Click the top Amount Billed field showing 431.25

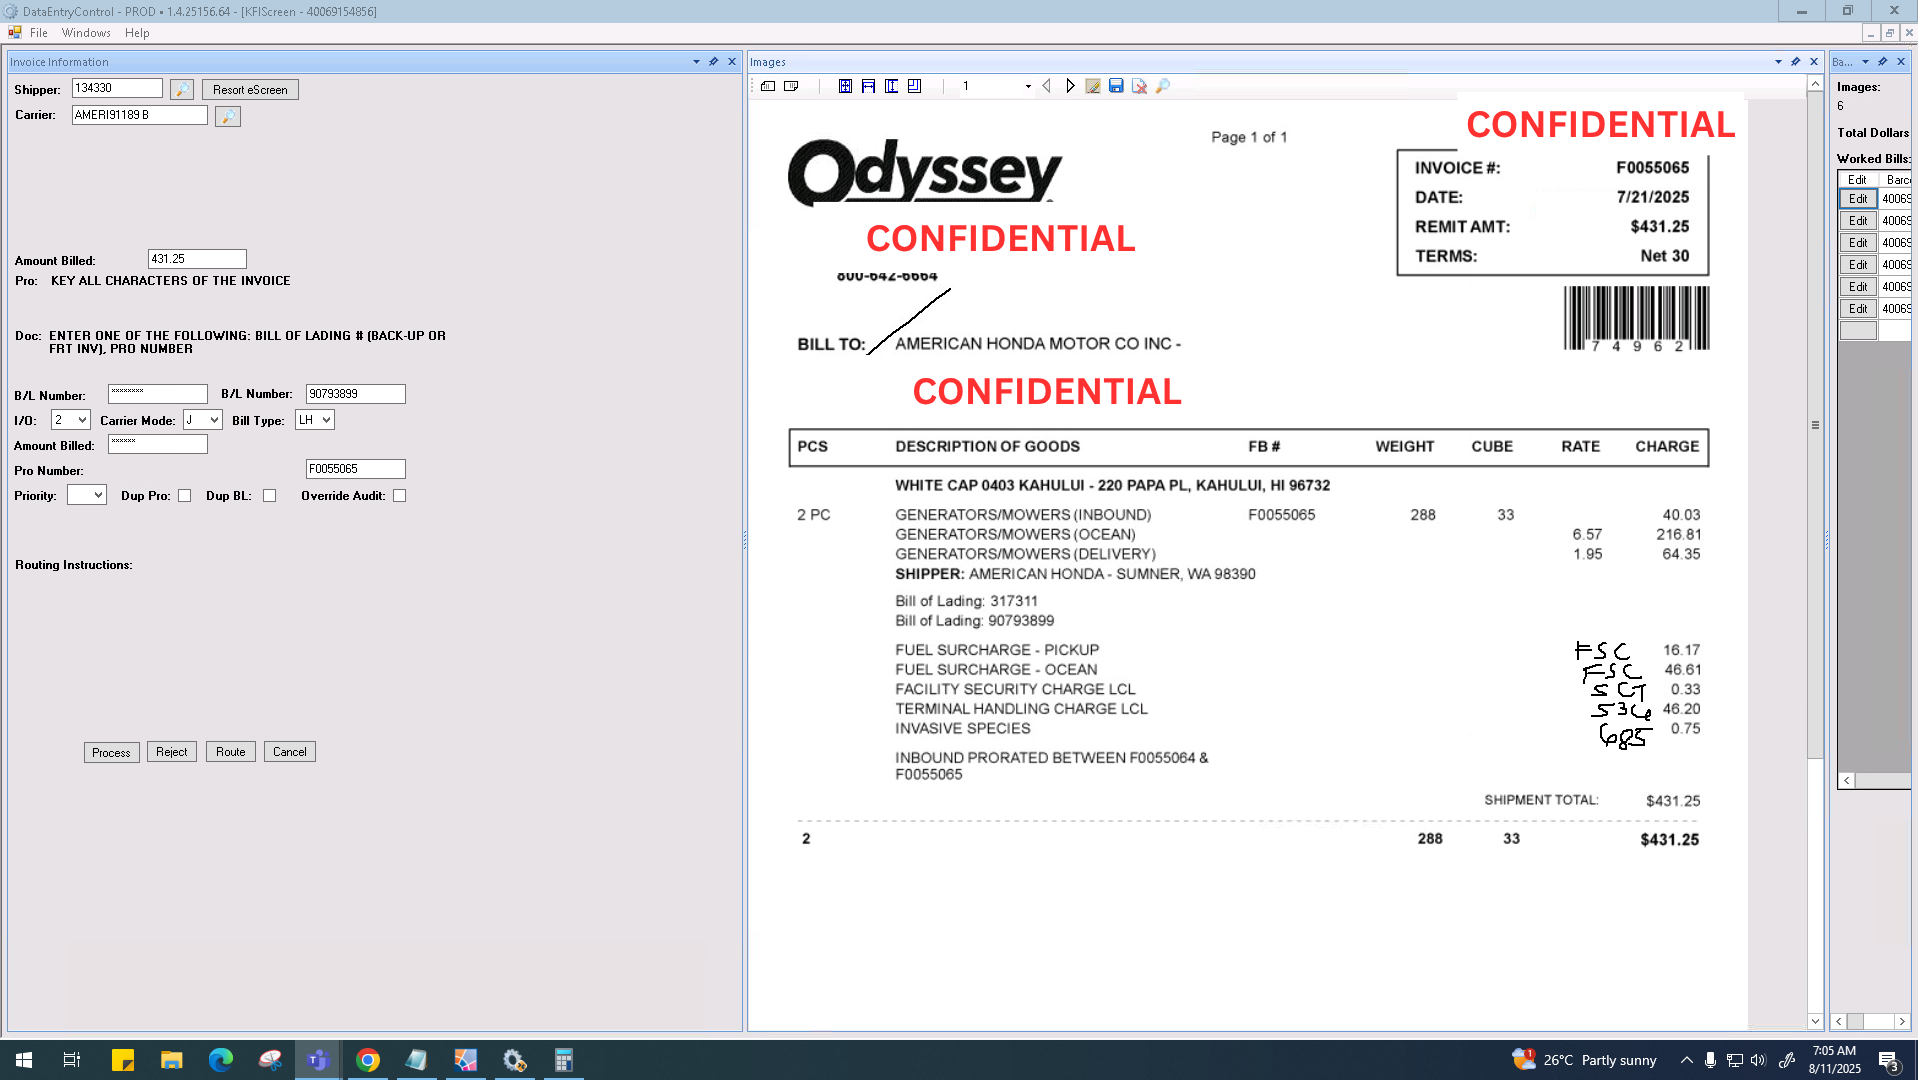tap(197, 259)
